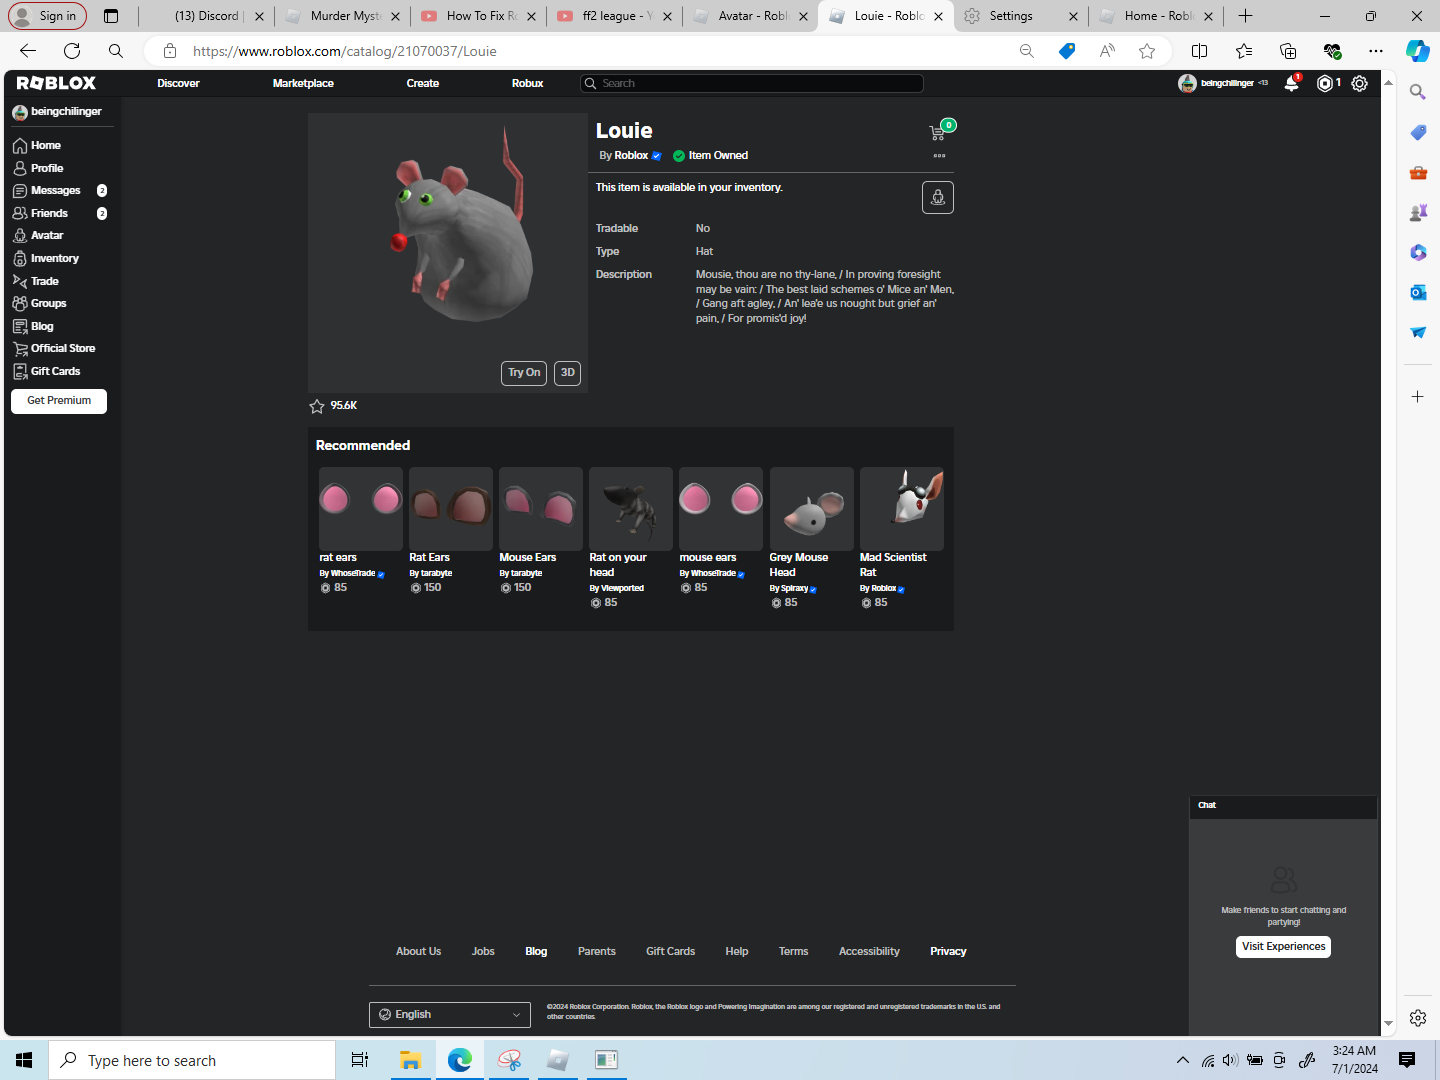The width and height of the screenshot is (1440, 1080).
Task: Open a new browser tab
Action: click(x=1245, y=16)
